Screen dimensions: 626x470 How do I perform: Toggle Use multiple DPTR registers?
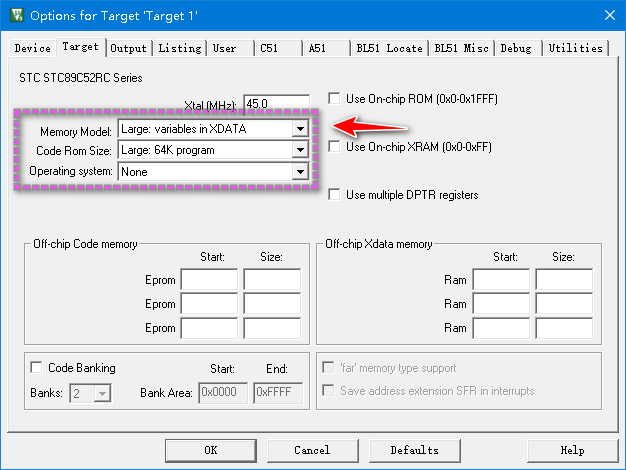click(x=334, y=194)
